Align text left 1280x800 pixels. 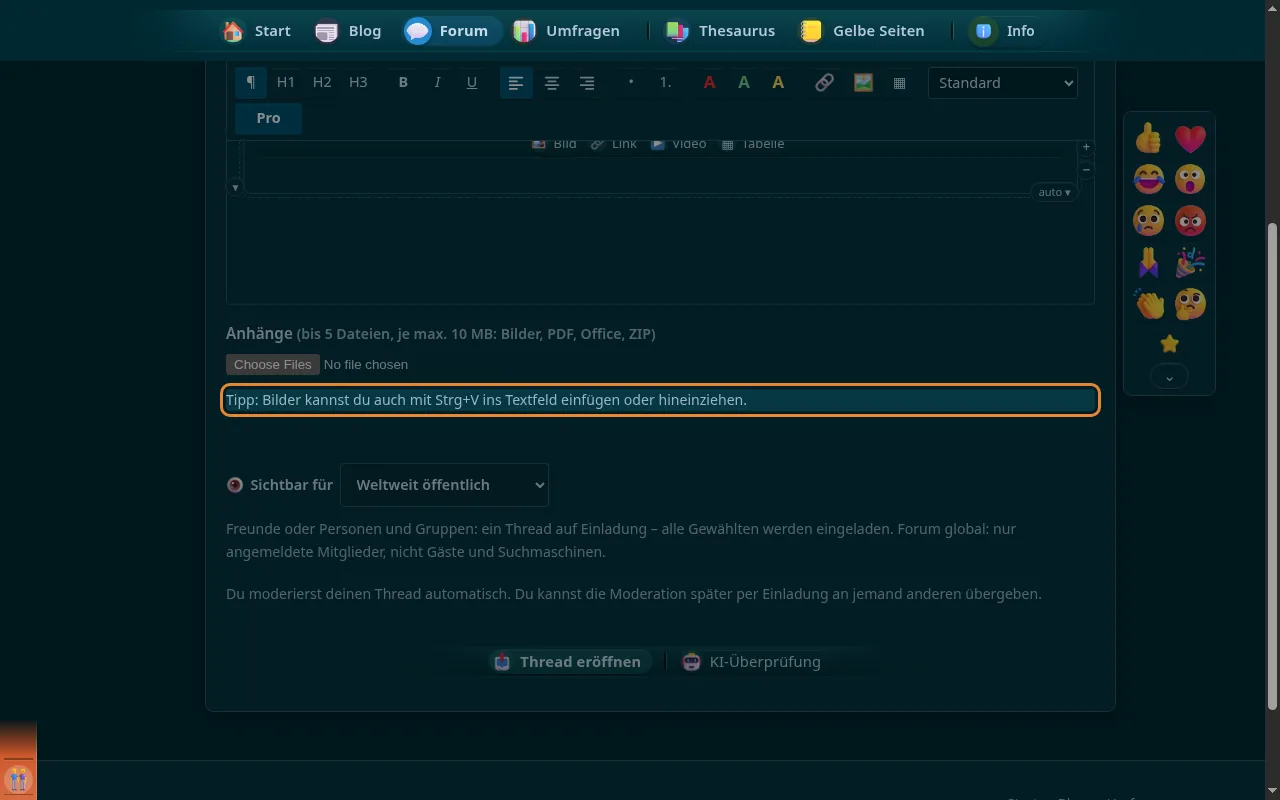pyautogui.click(x=516, y=83)
